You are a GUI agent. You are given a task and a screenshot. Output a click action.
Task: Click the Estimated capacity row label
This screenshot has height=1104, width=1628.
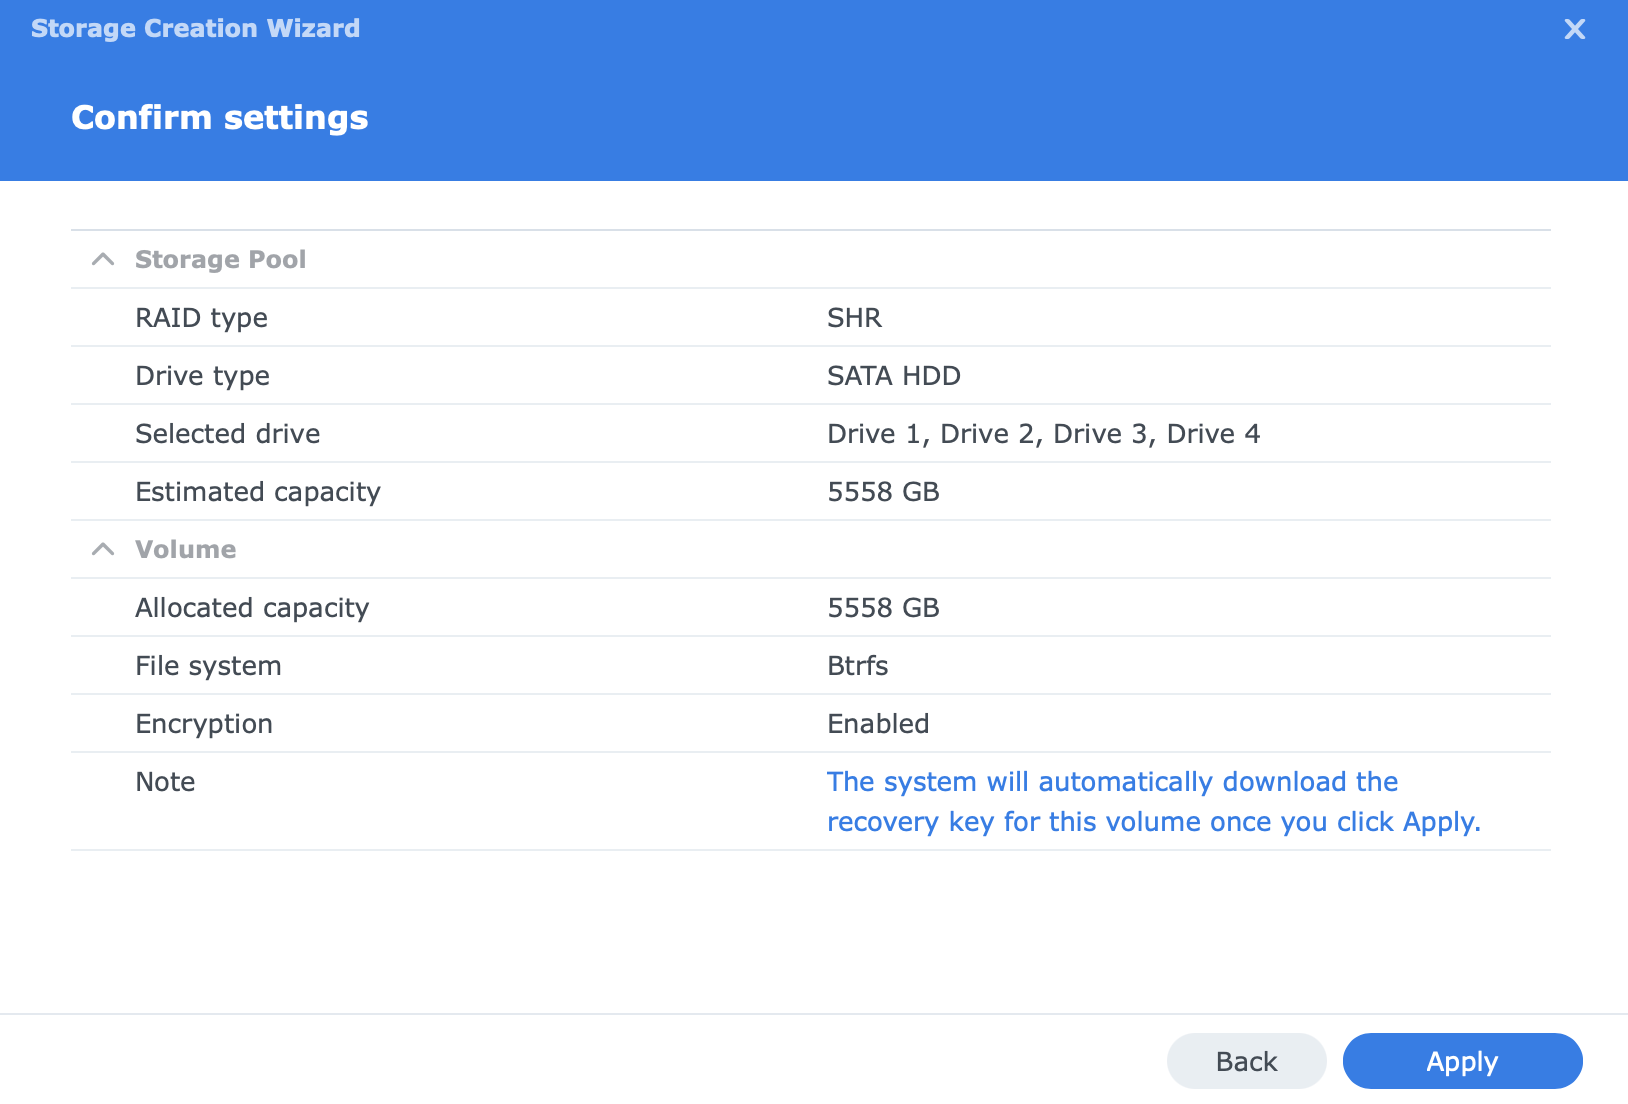coord(257,492)
